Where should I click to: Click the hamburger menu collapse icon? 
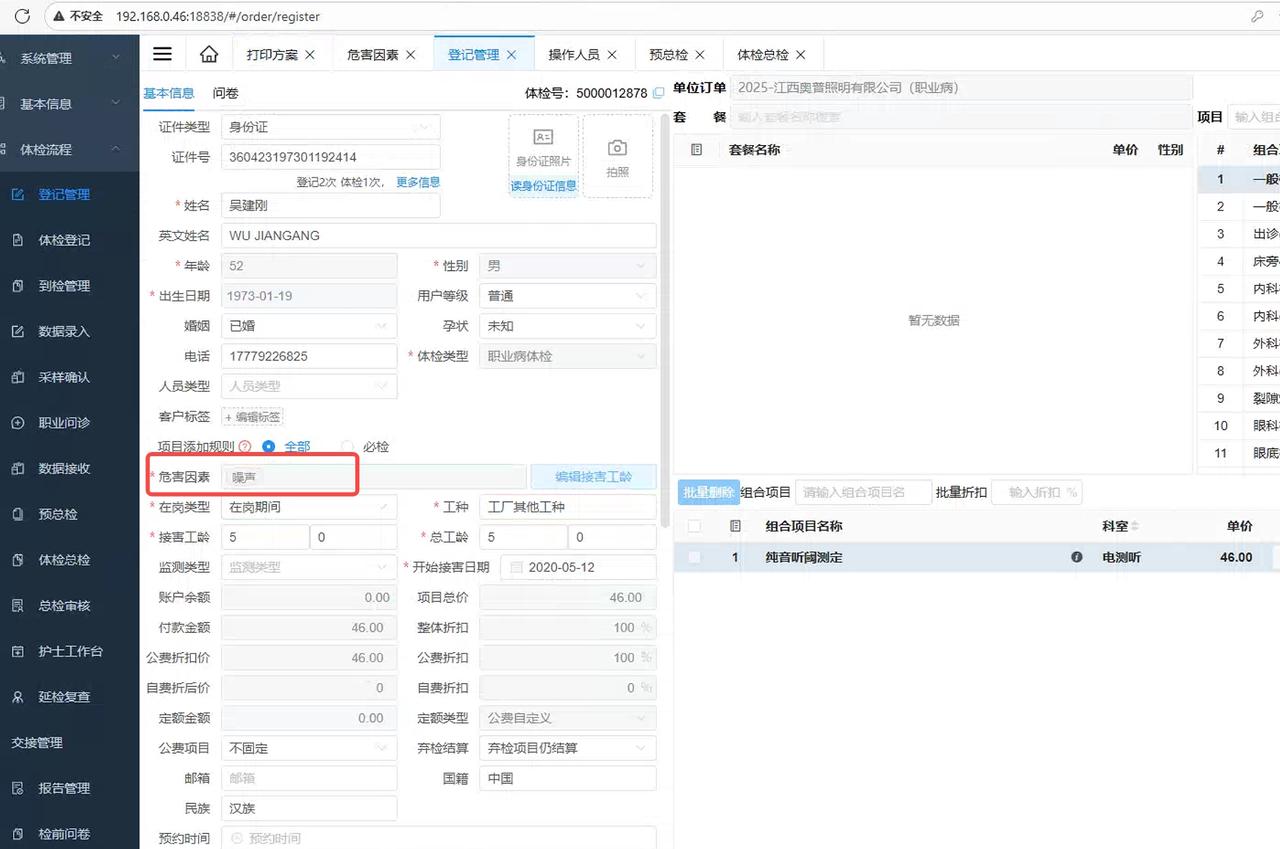click(x=162, y=54)
